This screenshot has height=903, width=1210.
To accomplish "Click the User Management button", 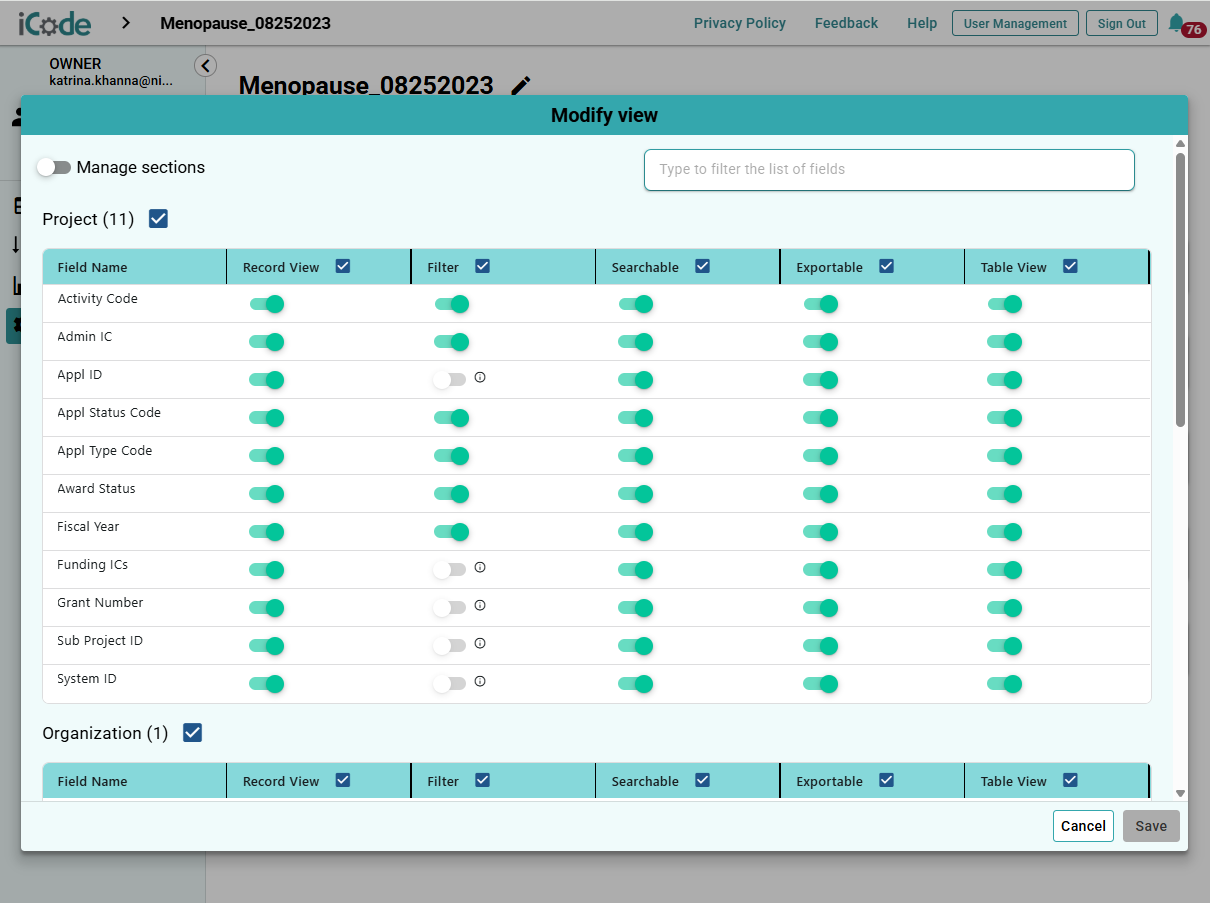I will point(1015,23).
